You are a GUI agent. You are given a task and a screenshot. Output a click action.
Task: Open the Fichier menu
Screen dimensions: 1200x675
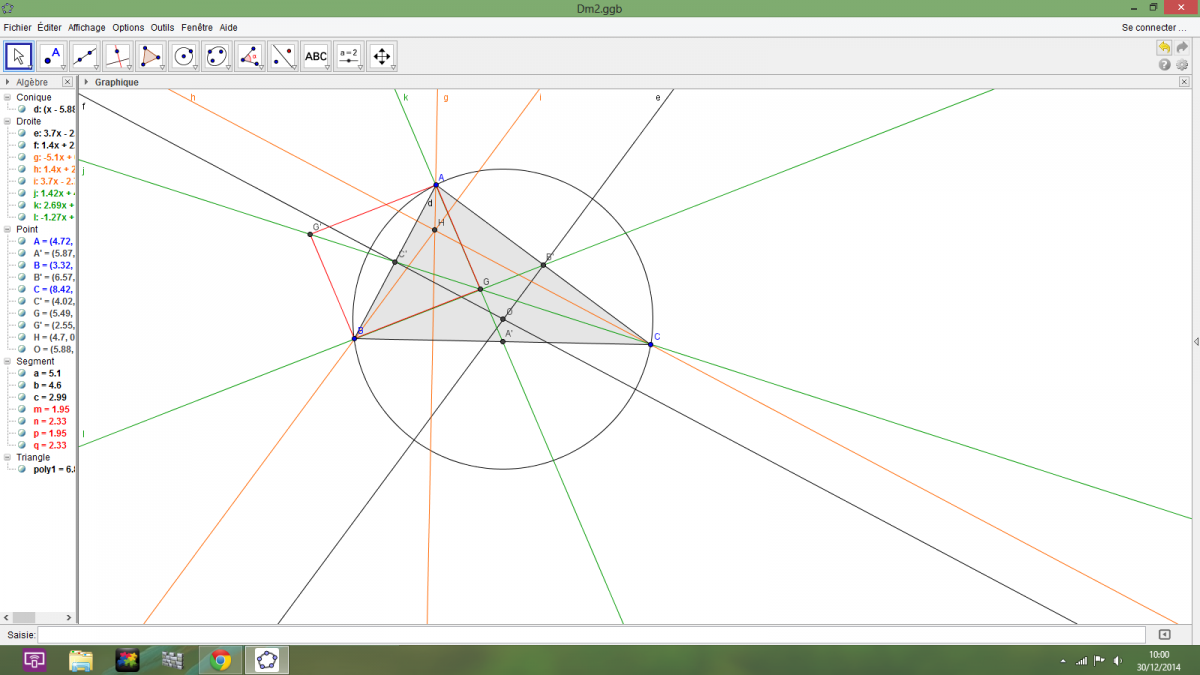pyautogui.click(x=17, y=27)
